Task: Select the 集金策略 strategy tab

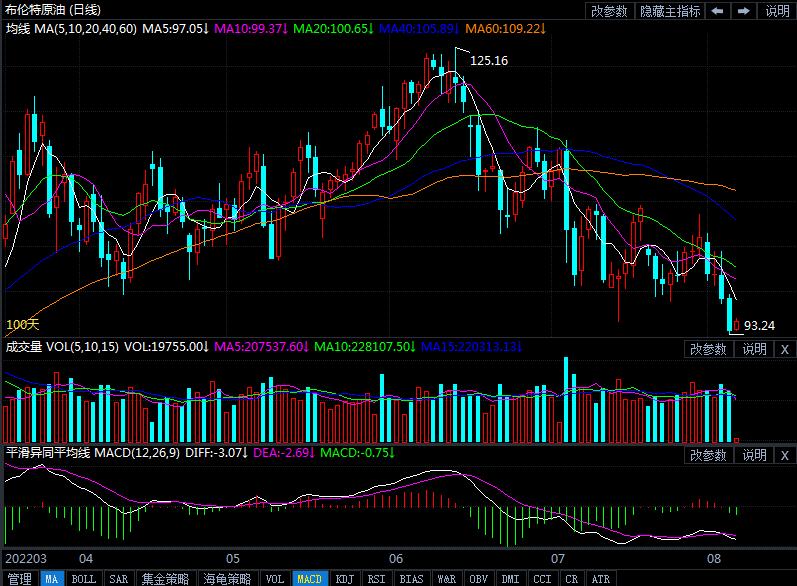Action: [x=164, y=578]
